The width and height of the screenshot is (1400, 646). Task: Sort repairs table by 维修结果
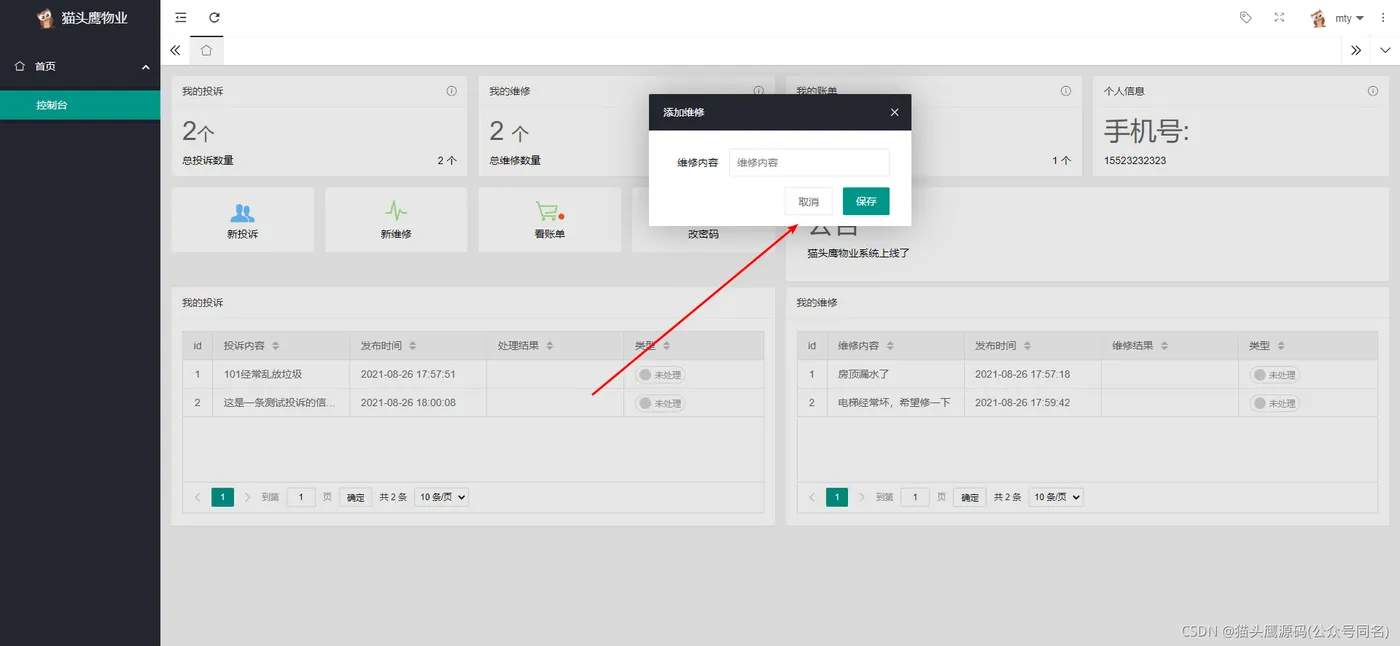click(x=1164, y=346)
